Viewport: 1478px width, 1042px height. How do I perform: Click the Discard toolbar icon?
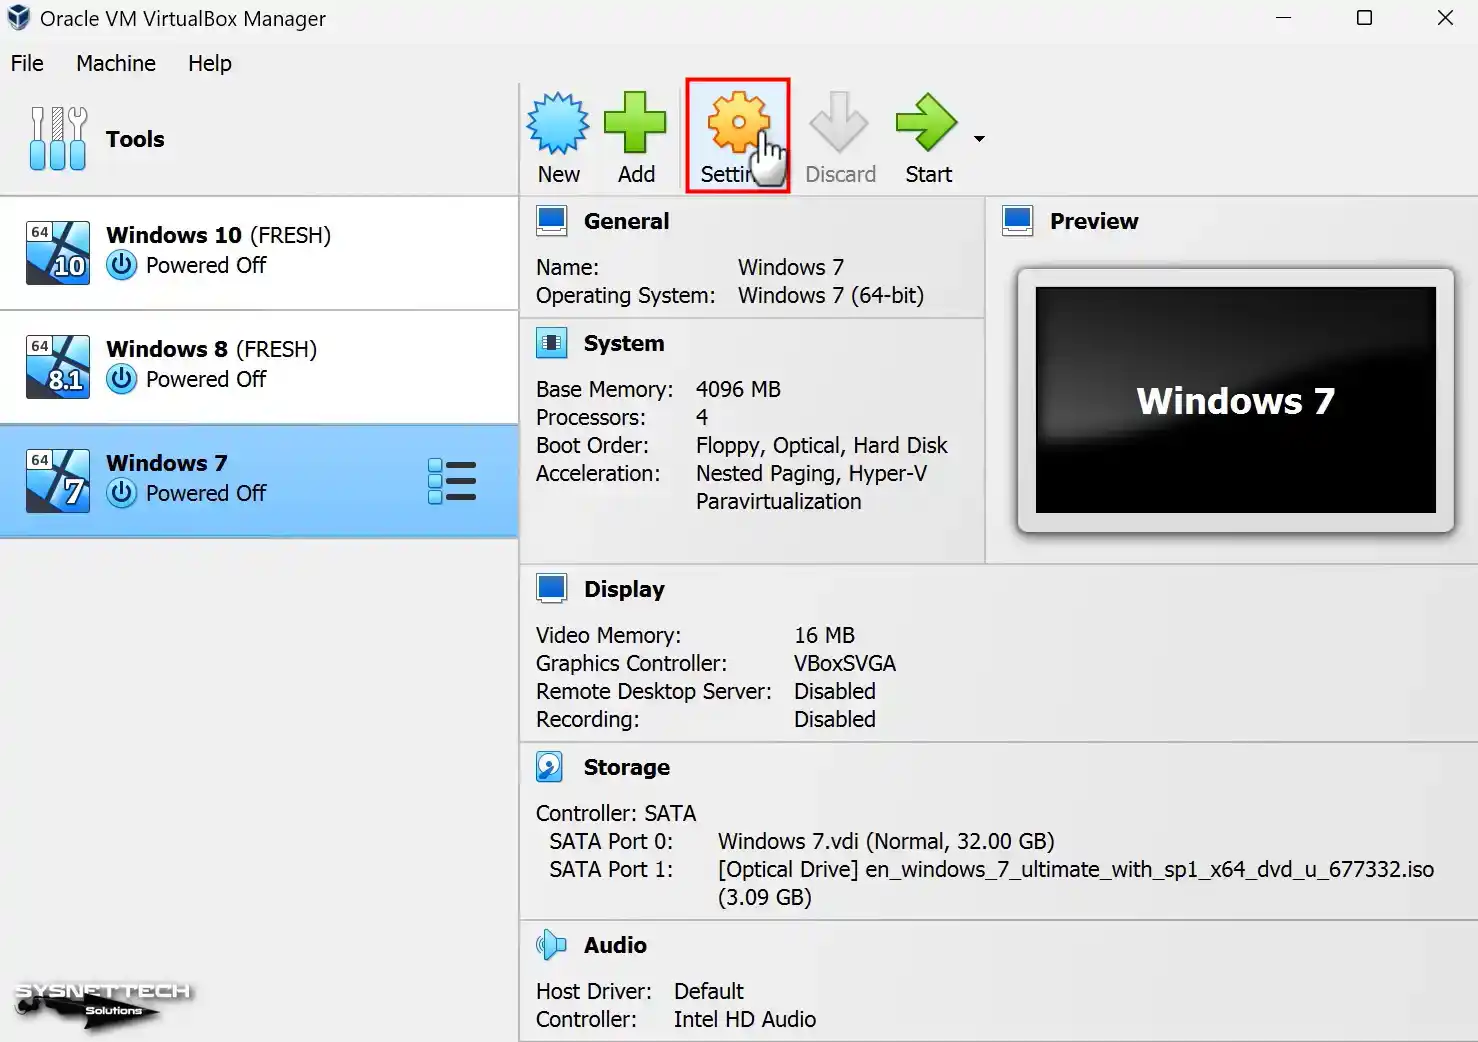[839, 123]
